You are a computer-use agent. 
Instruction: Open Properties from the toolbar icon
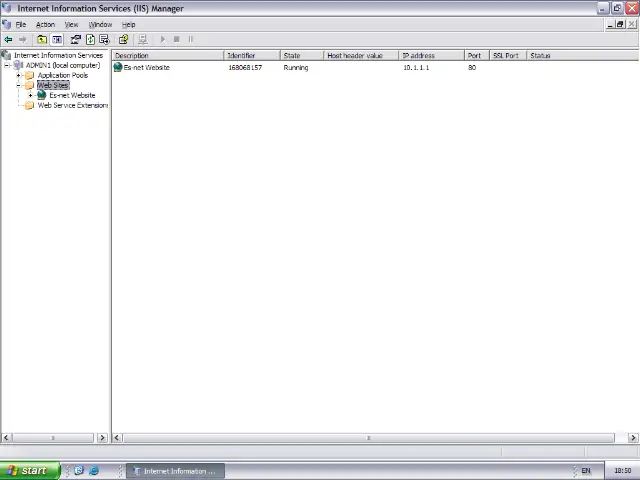click(x=76, y=39)
